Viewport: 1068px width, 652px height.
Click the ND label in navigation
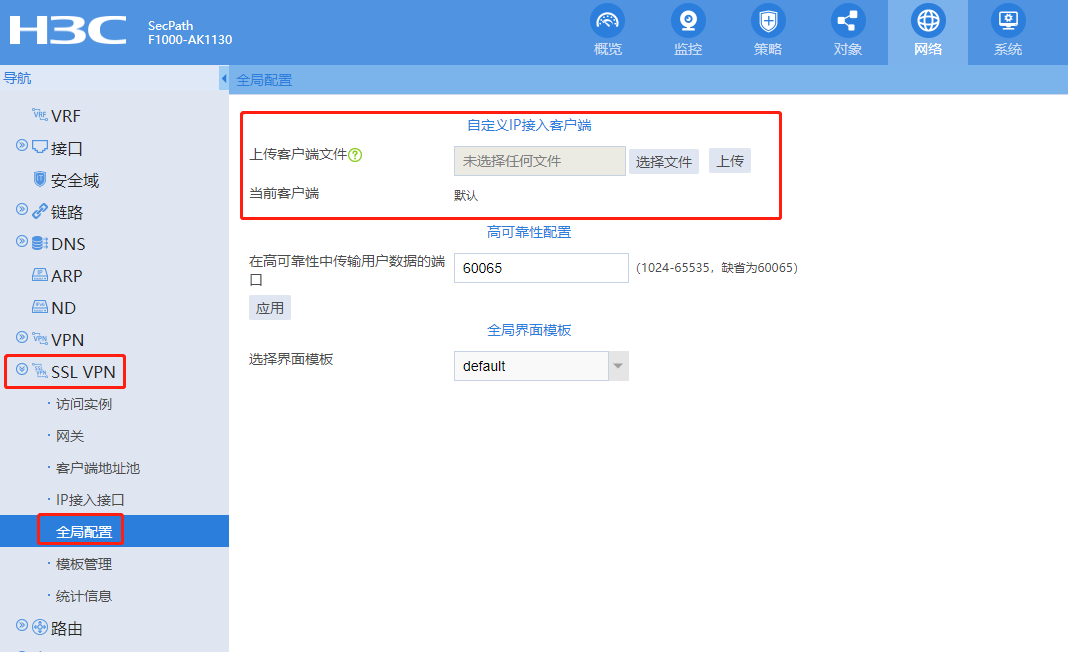tap(63, 308)
